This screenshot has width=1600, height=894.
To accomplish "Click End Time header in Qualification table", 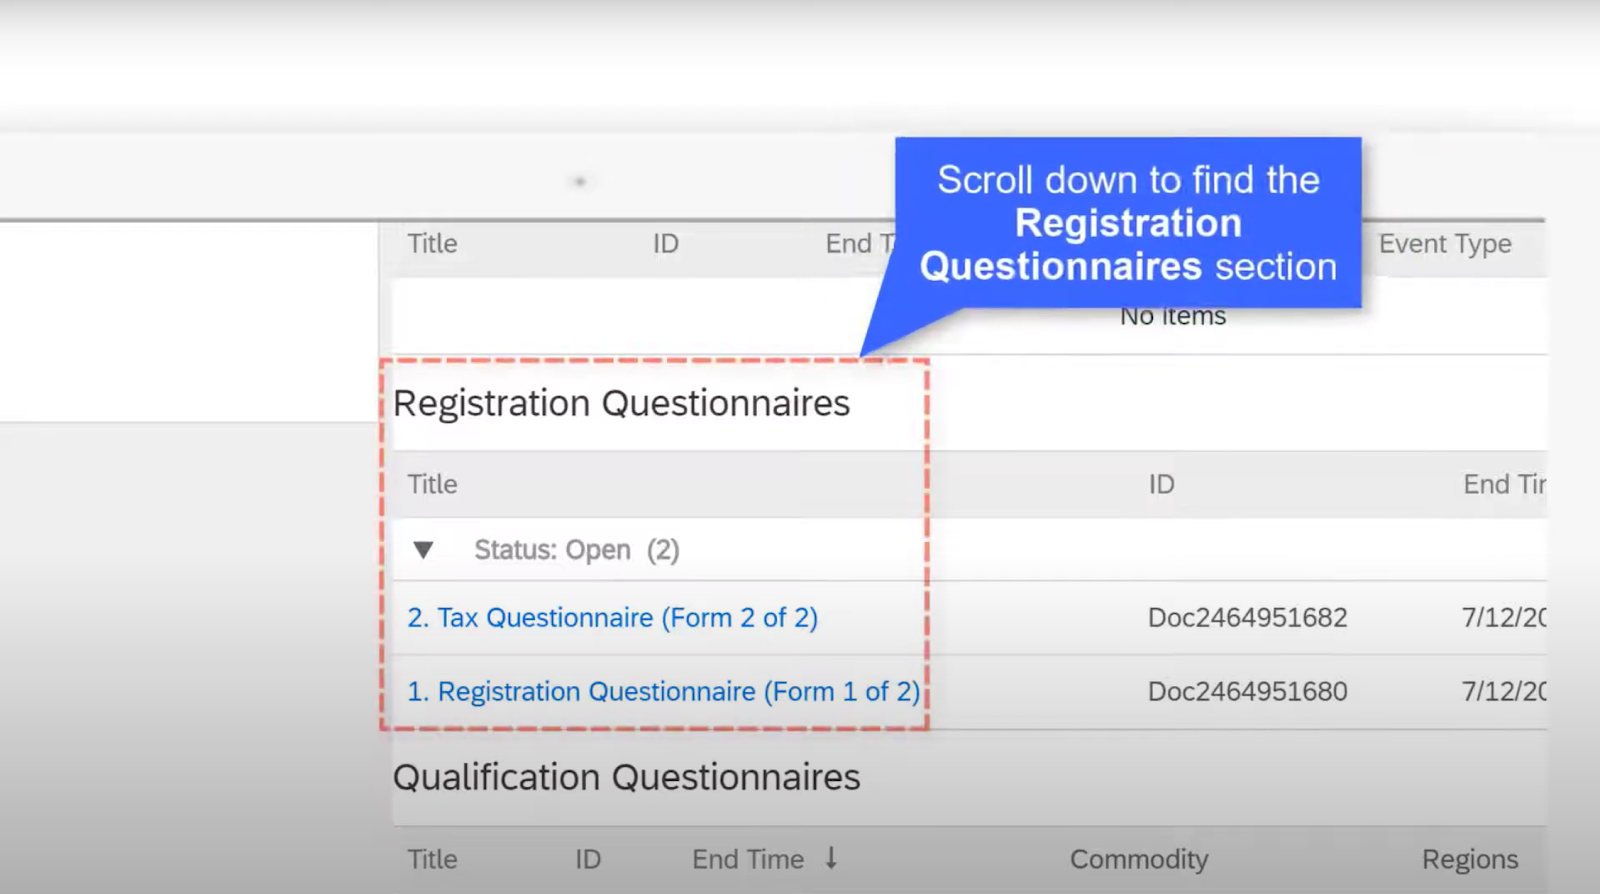I will click(x=747, y=859).
